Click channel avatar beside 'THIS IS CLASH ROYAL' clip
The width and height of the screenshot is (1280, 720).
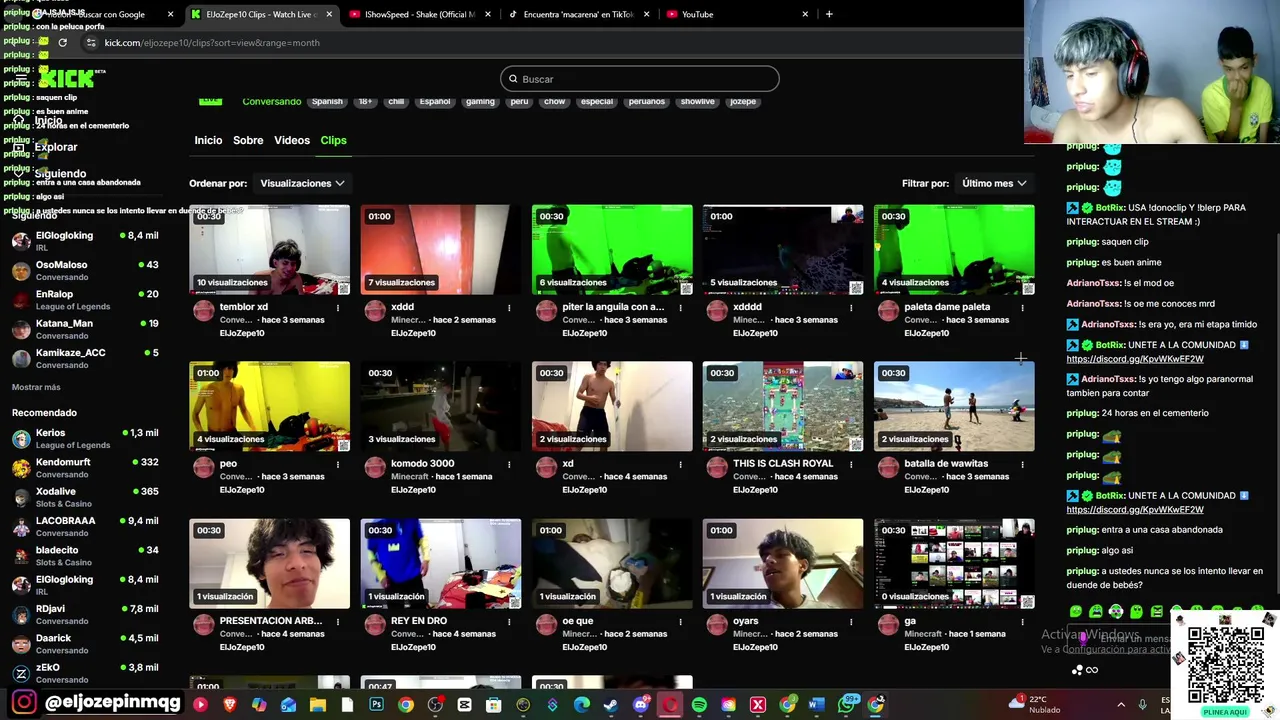point(717,467)
